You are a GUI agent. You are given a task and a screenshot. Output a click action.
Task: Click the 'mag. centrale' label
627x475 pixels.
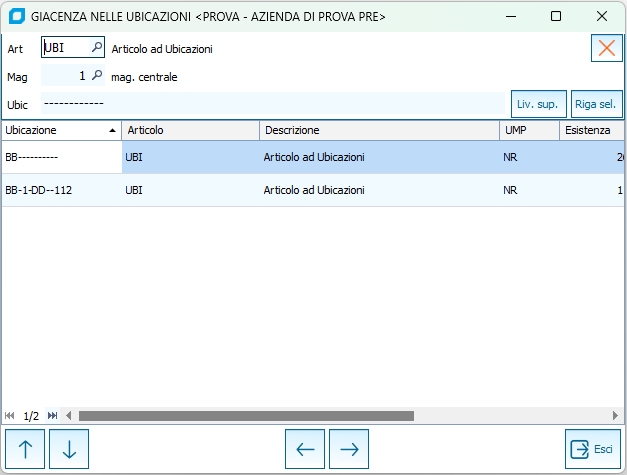[144, 77]
